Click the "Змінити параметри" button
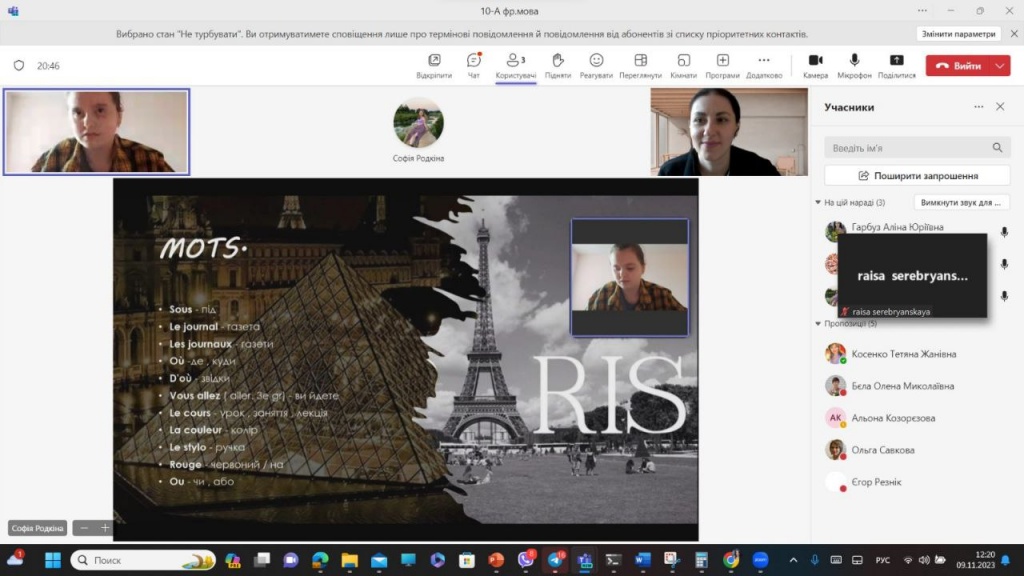The width and height of the screenshot is (1024, 576). click(958, 33)
